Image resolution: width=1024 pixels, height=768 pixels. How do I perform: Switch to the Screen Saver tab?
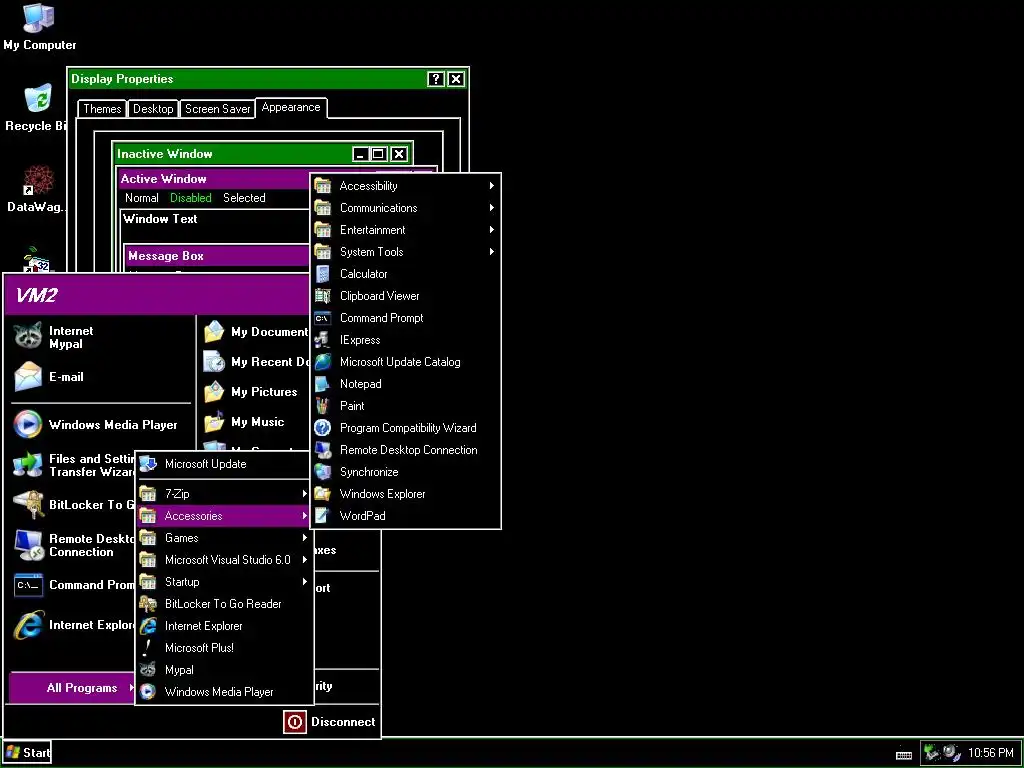pyautogui.click(x=217, y=109)
